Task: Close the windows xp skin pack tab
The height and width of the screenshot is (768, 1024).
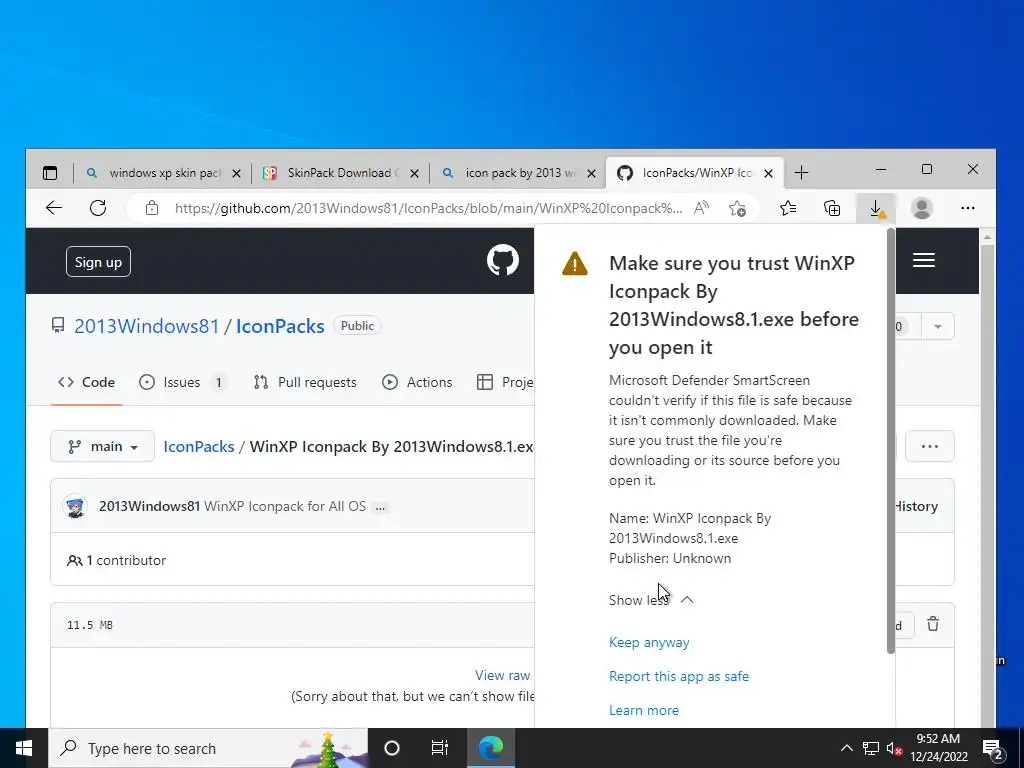Action: pos(236,174)
